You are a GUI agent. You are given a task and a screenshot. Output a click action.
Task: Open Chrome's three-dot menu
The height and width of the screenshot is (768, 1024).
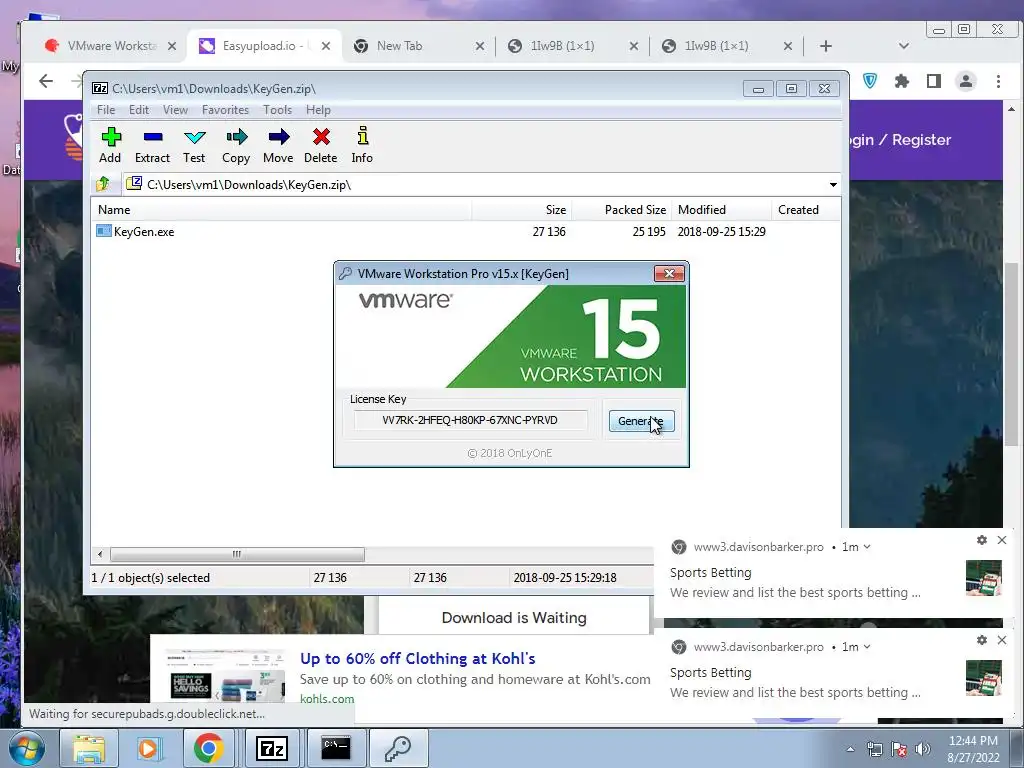tap(998, 81)
